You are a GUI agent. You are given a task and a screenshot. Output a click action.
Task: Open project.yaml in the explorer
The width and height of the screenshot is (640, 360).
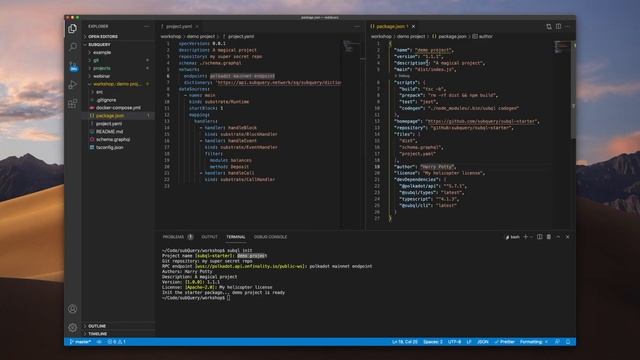(x=109, y=124)
